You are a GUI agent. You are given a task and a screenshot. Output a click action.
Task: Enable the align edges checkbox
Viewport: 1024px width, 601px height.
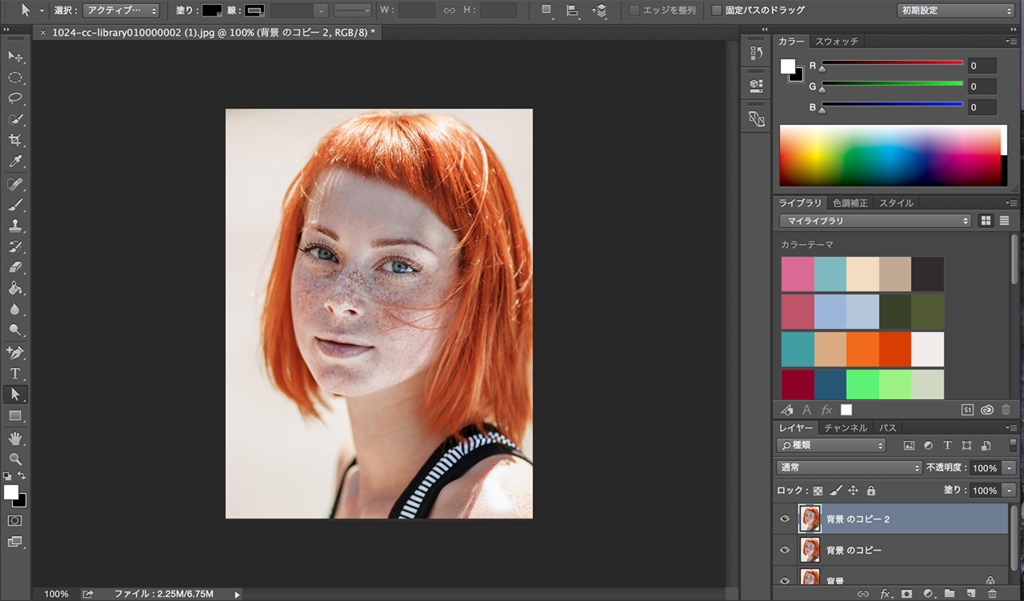tap(634, 10)
